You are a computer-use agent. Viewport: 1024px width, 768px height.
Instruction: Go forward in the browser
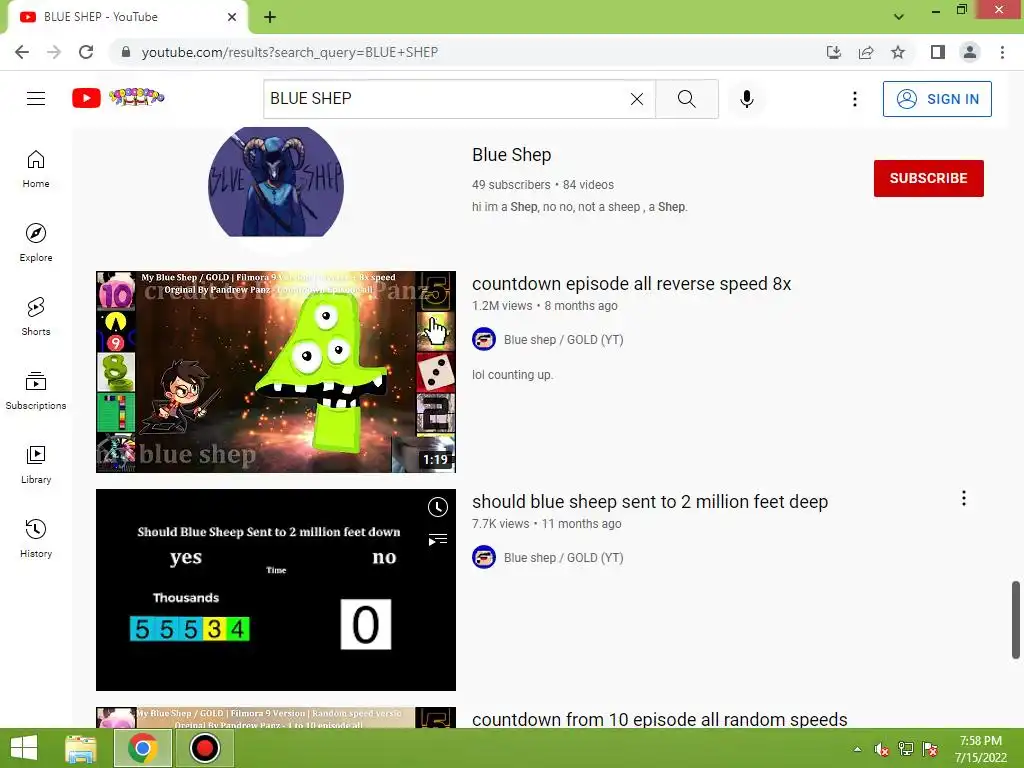(x=54, y=52)
